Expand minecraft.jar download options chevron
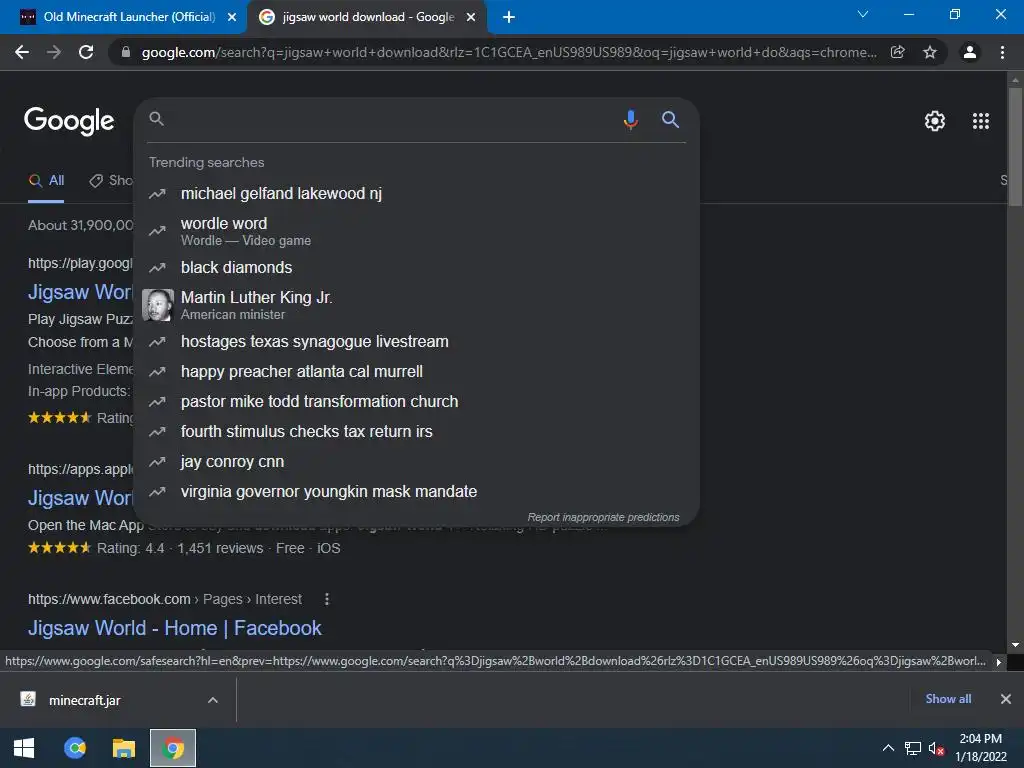Image resolution: width=1024 pixels, height=768 pixels. pos(212,700)
